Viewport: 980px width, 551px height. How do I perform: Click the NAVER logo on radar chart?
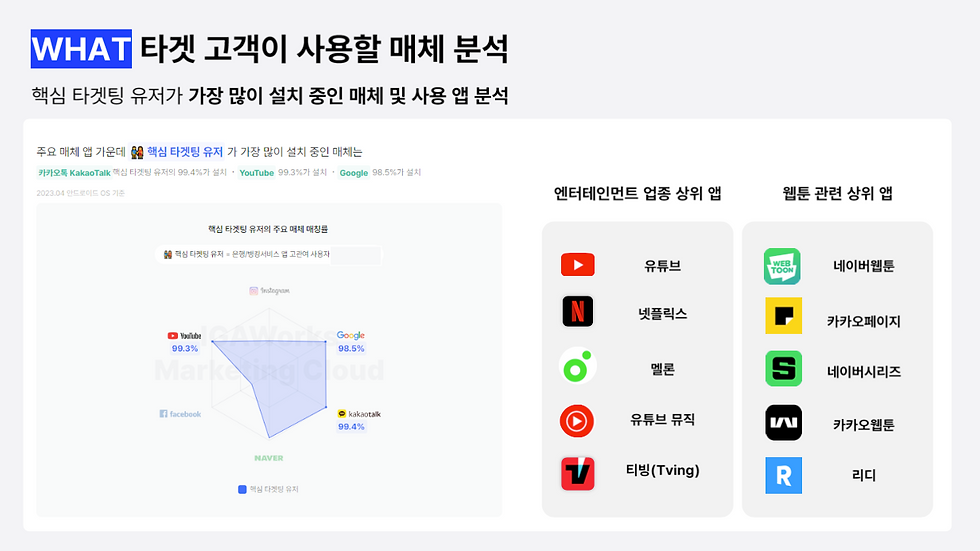[269, 458]
